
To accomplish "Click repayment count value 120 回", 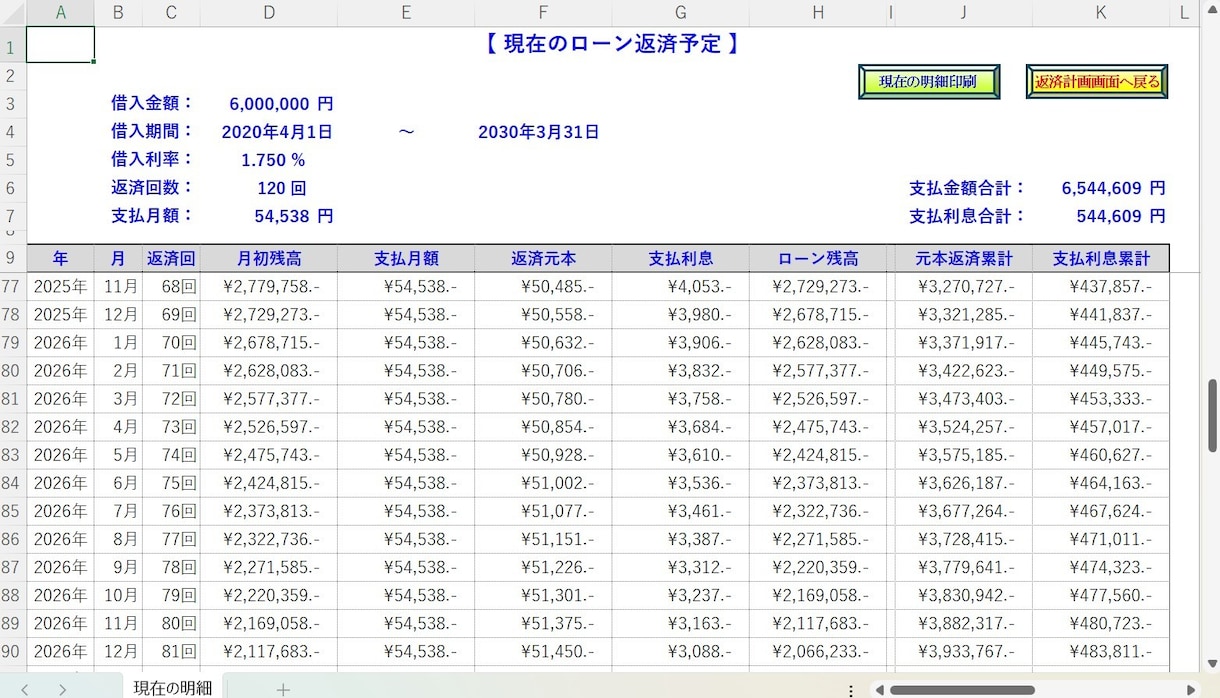I will [x=281, y=187].
